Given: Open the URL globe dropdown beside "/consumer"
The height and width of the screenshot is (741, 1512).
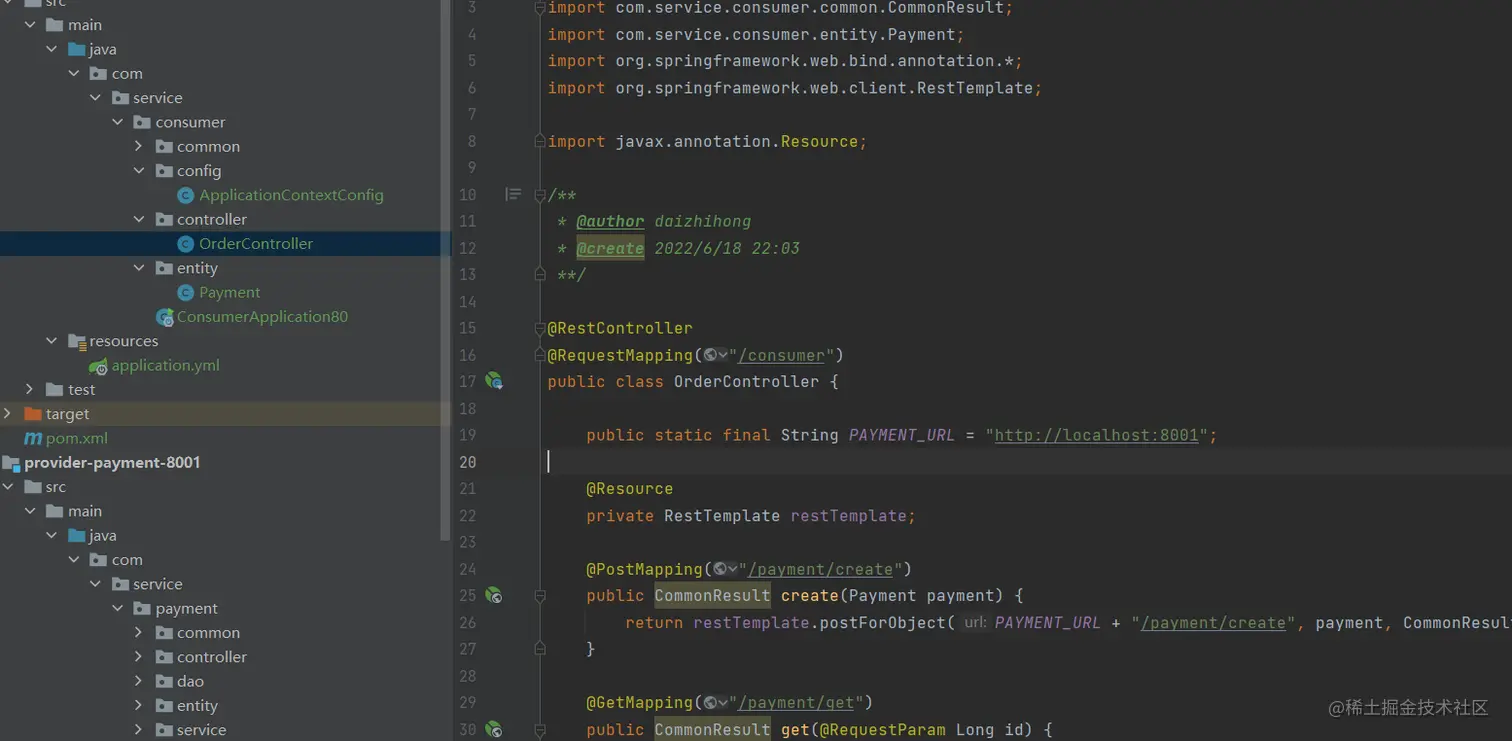Looking at the screenshot, I should click(715, 355).
